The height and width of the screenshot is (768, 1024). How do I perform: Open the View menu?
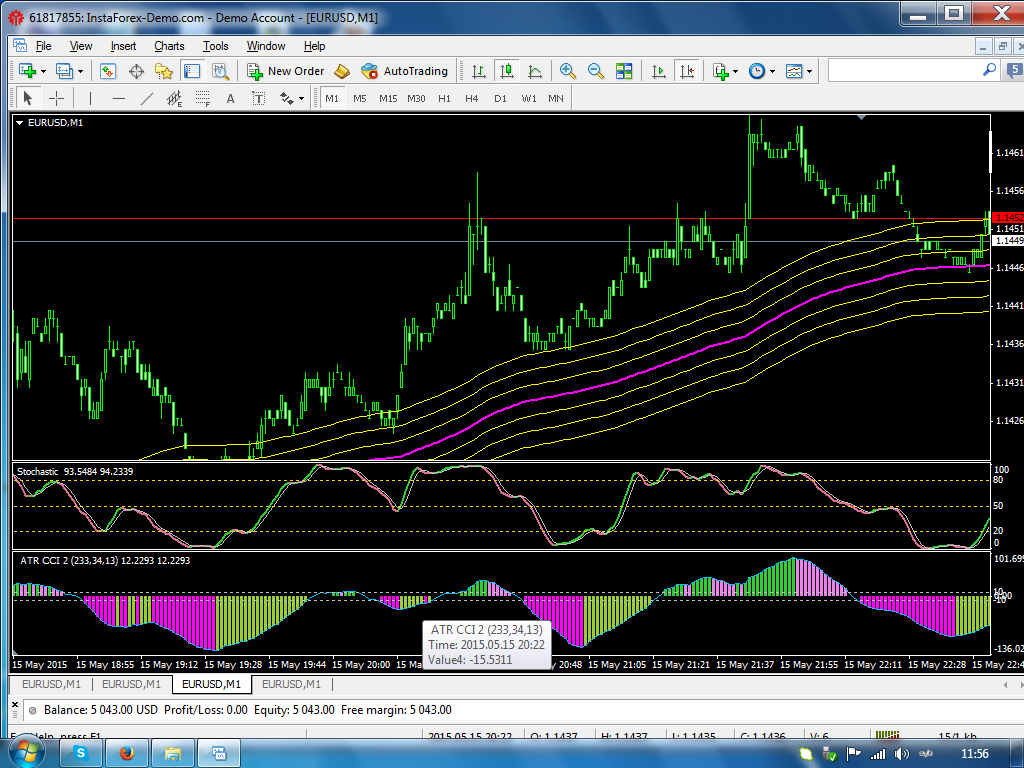coord(81,46)
